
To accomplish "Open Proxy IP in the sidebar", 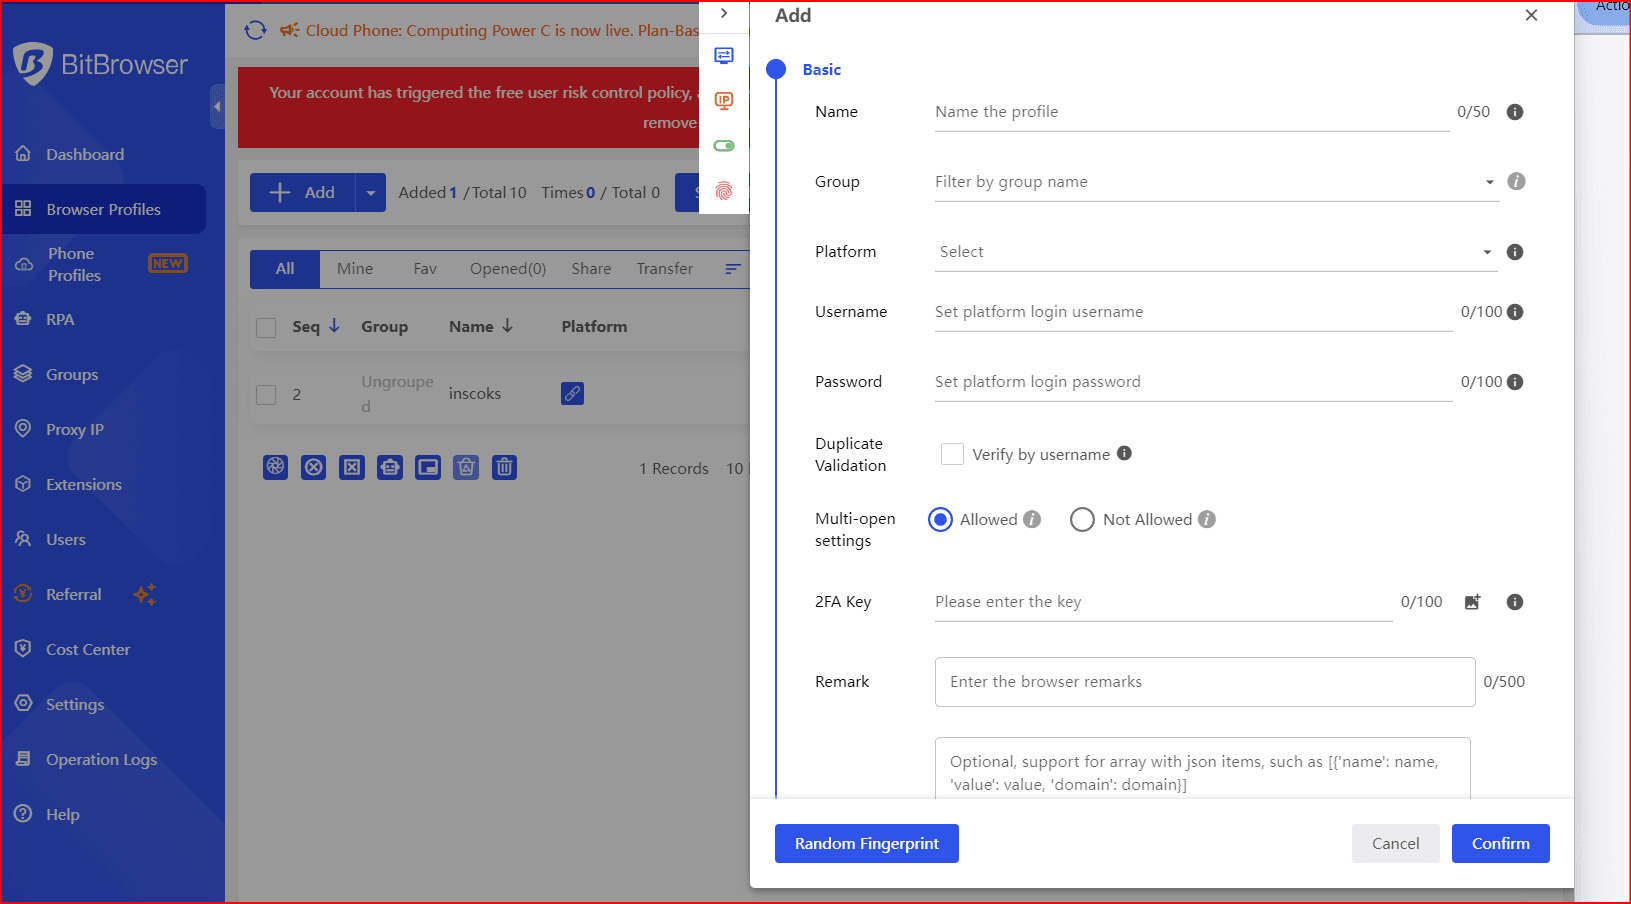I will click(75, 429).
